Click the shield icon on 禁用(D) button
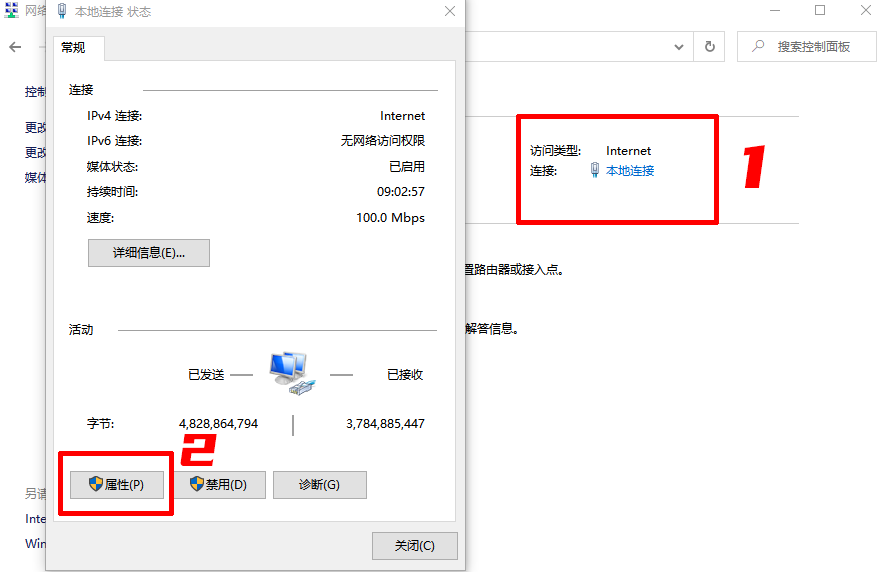This screenshot has height=572, width=885. point(197,484)
